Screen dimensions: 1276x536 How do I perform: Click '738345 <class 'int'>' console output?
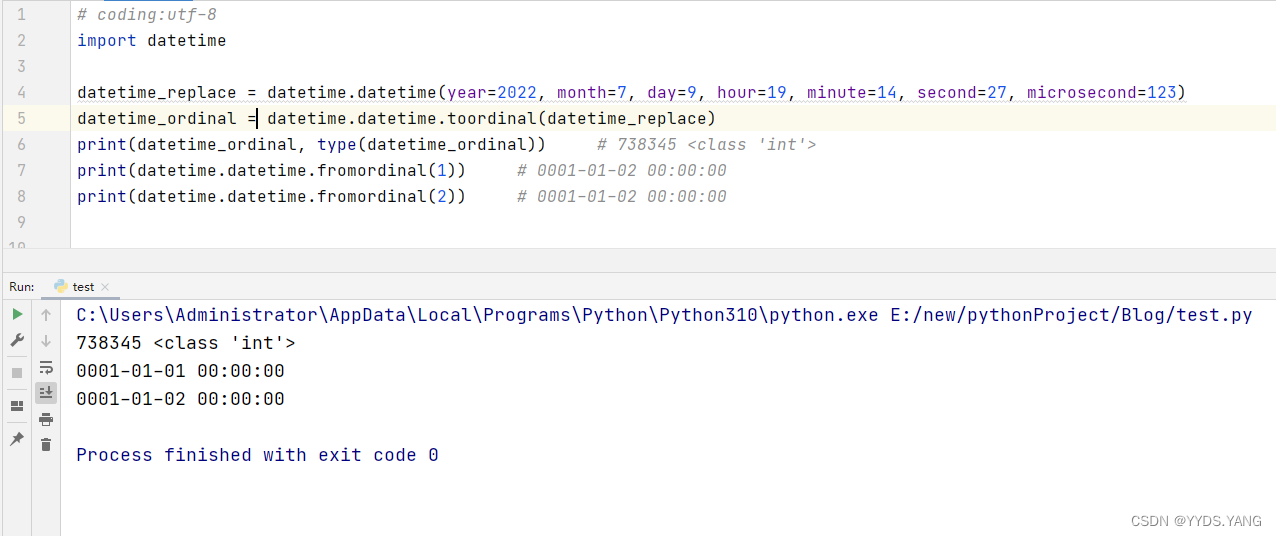tap(186, 343)
